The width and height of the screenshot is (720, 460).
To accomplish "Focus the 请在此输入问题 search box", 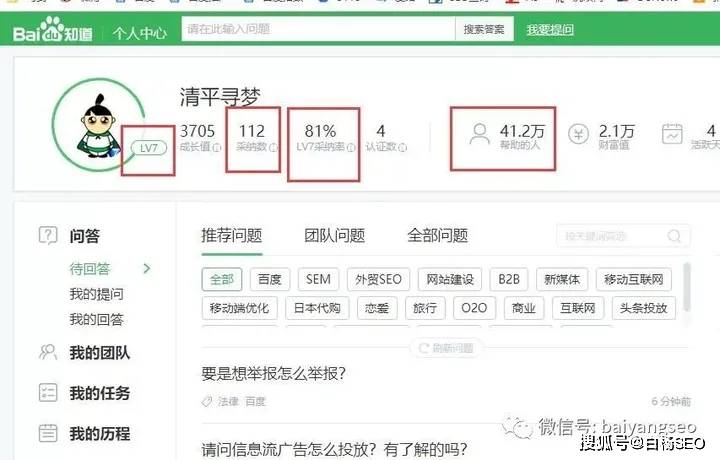I will click(x=318, y=29).
